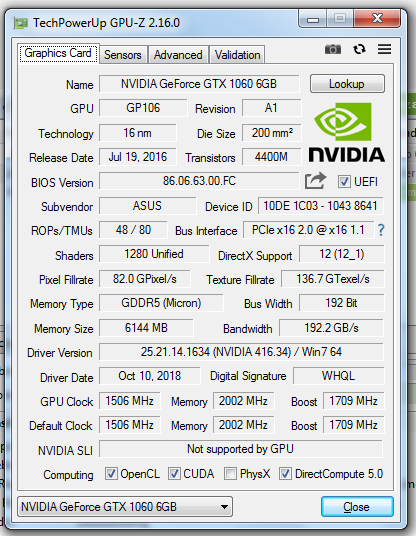Click the Driver Date field Oct 10, 2018
This screenshot has width=416, height=536.
(x=150, y=376)
